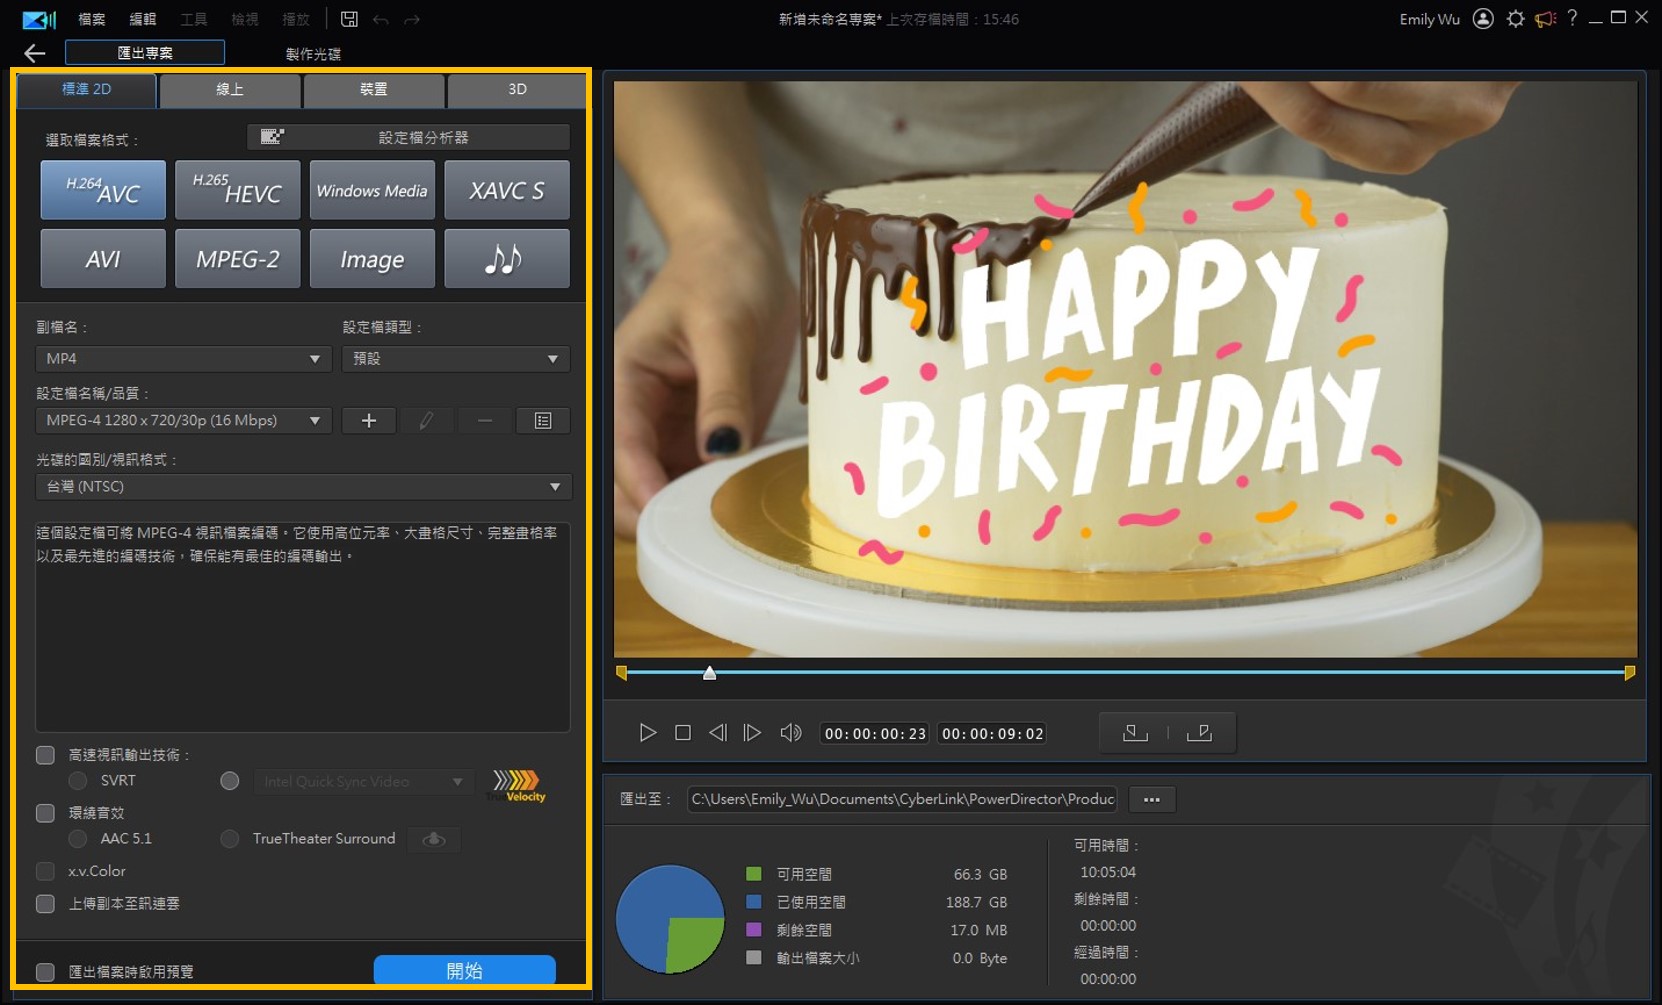Mute the preview volume speaker icon
Image resolution: width=1662 pixels, height=1005 pixels.
pyautogui.click(x=790, y=733)
